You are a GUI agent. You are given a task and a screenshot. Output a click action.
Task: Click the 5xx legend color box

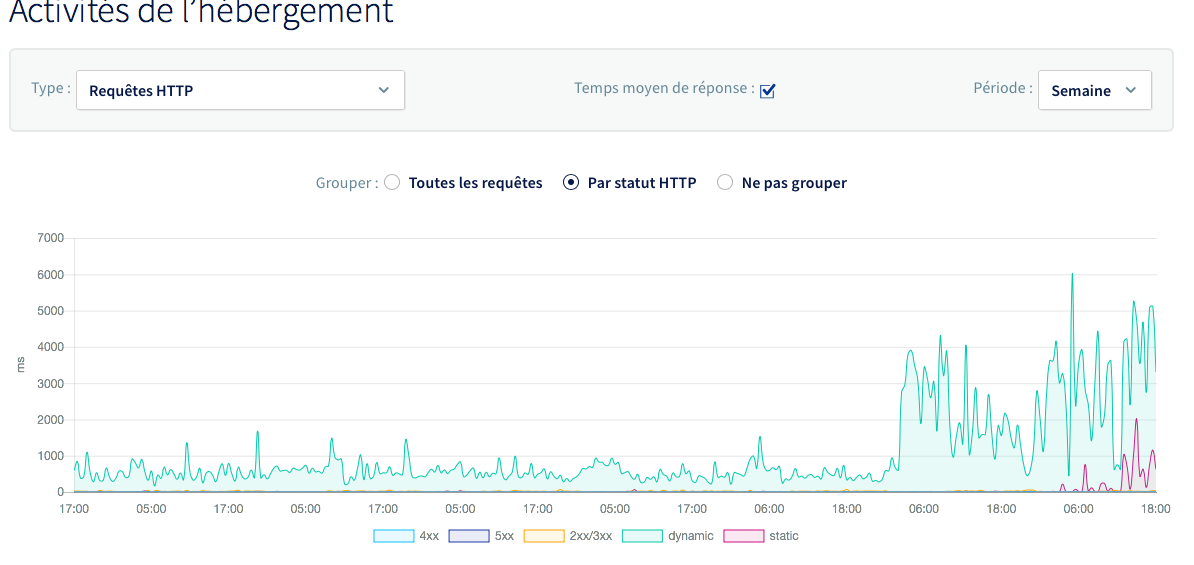[x=468, y=536]
